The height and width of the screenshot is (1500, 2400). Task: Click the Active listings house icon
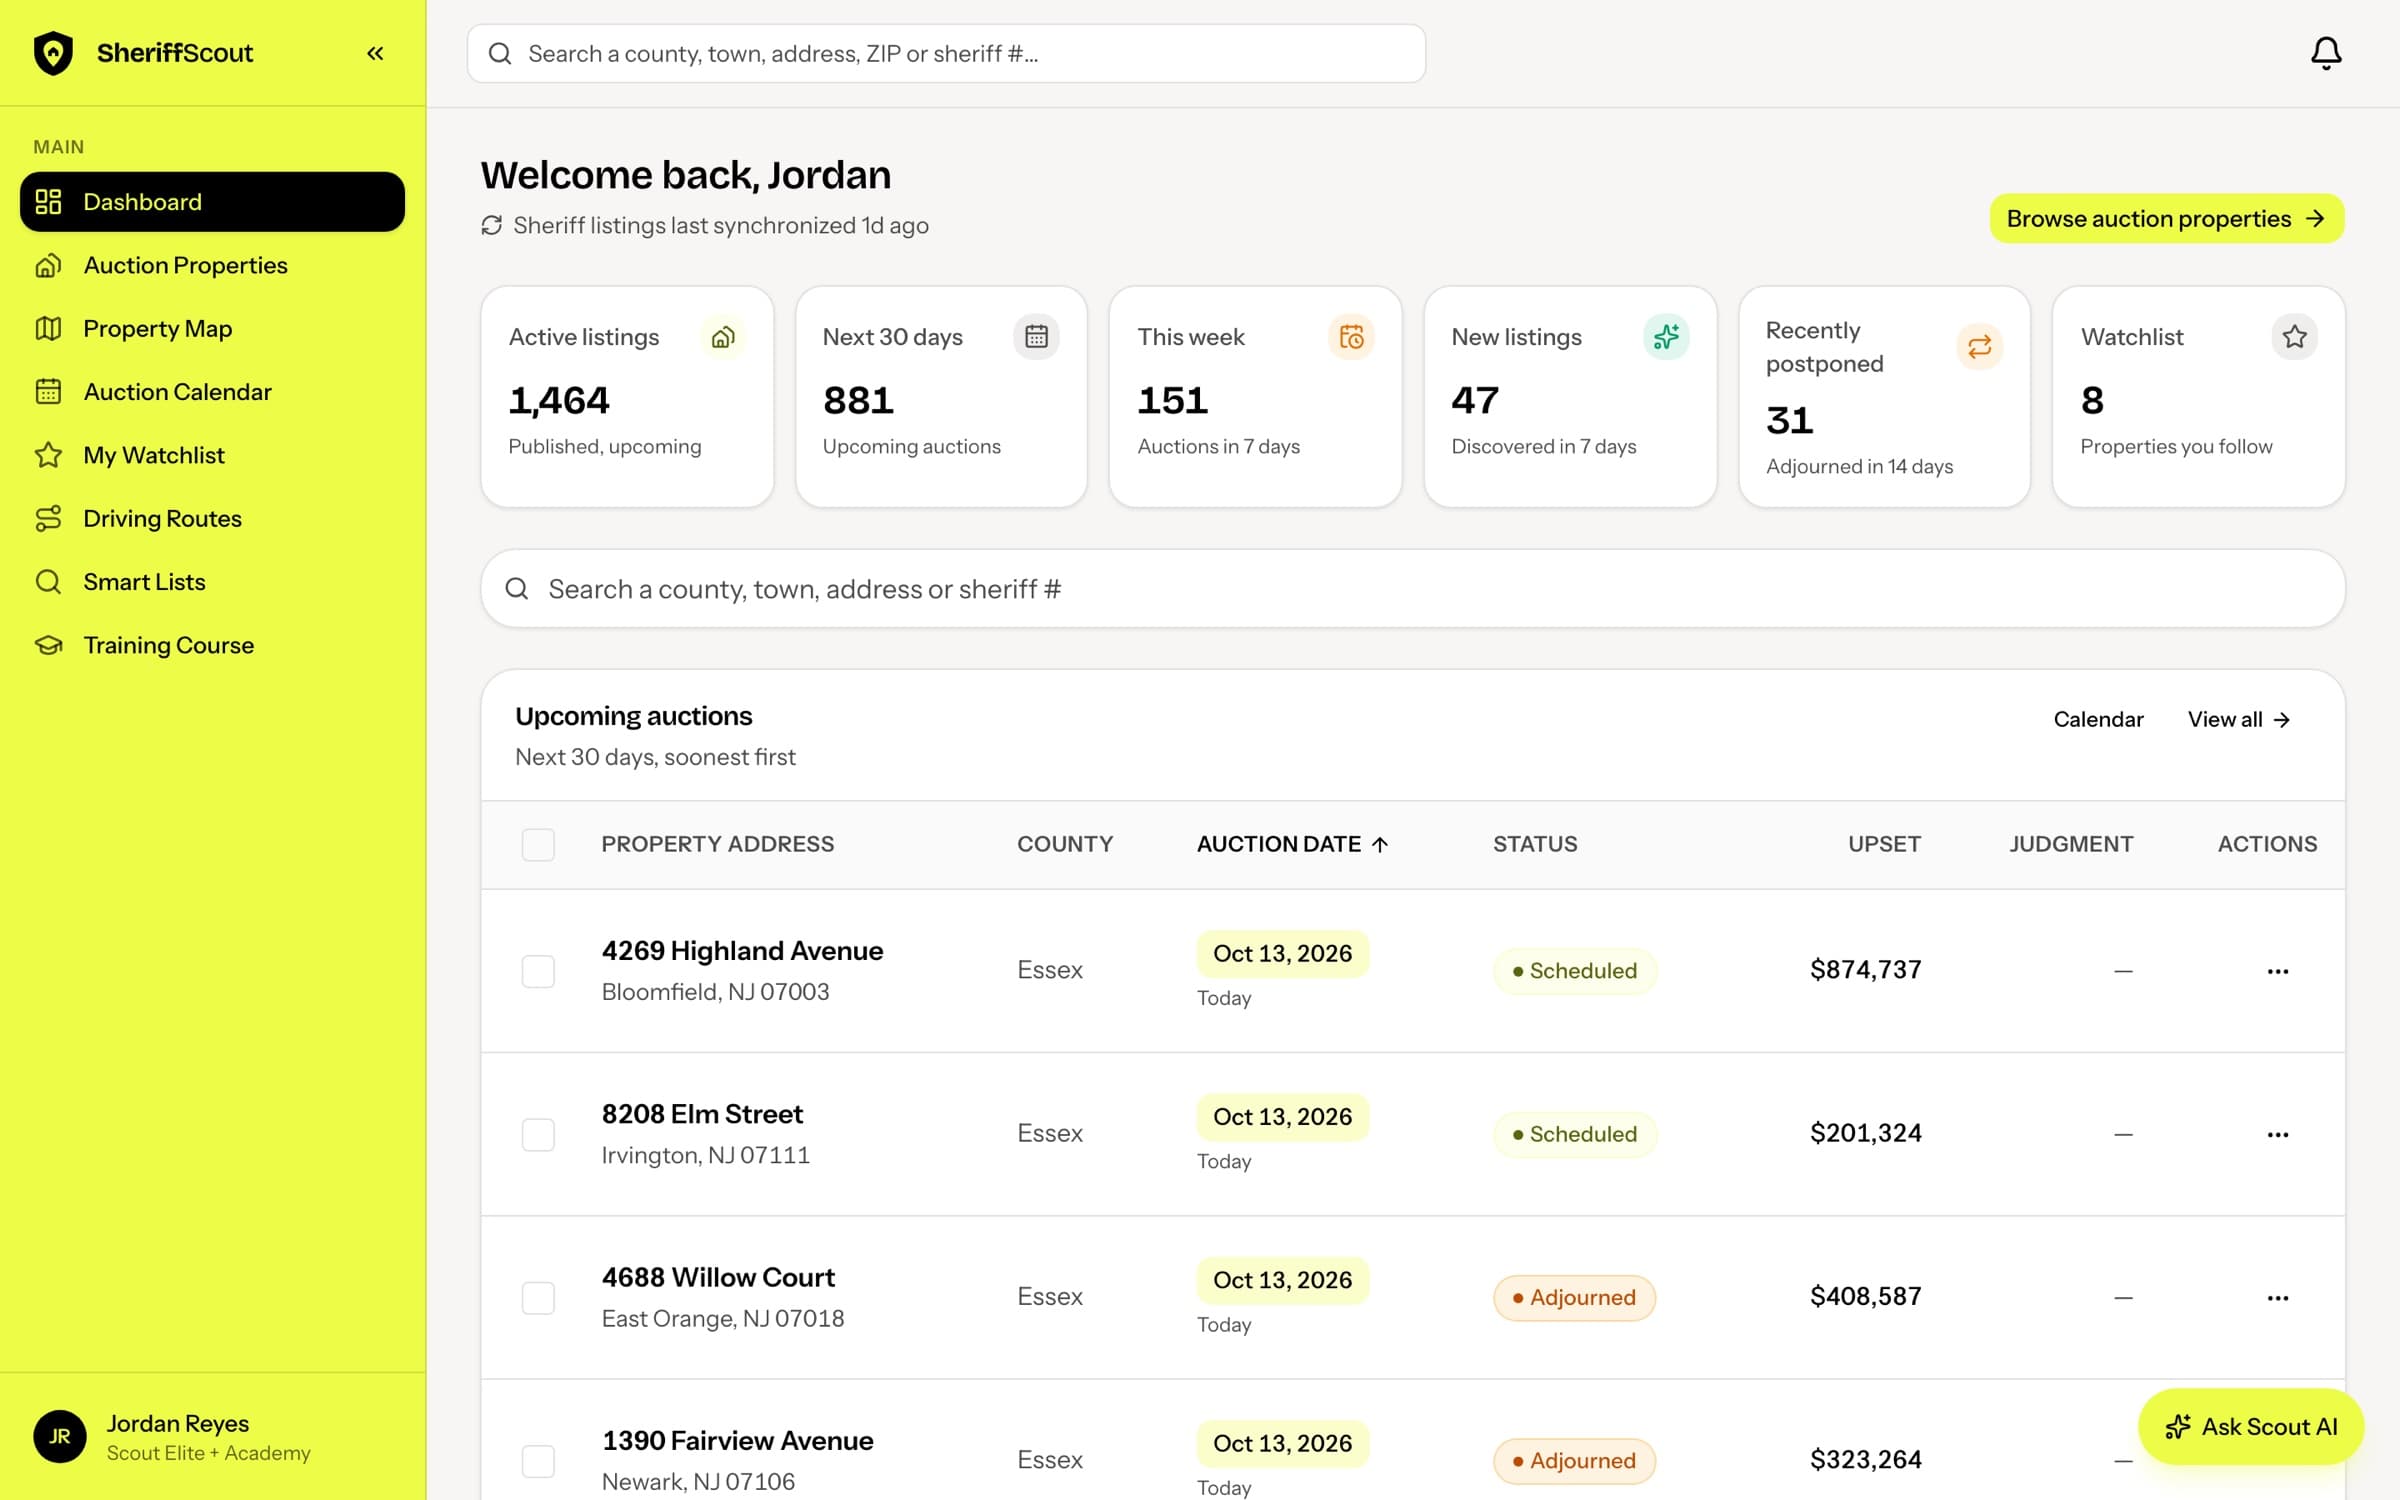click(723, 337)
